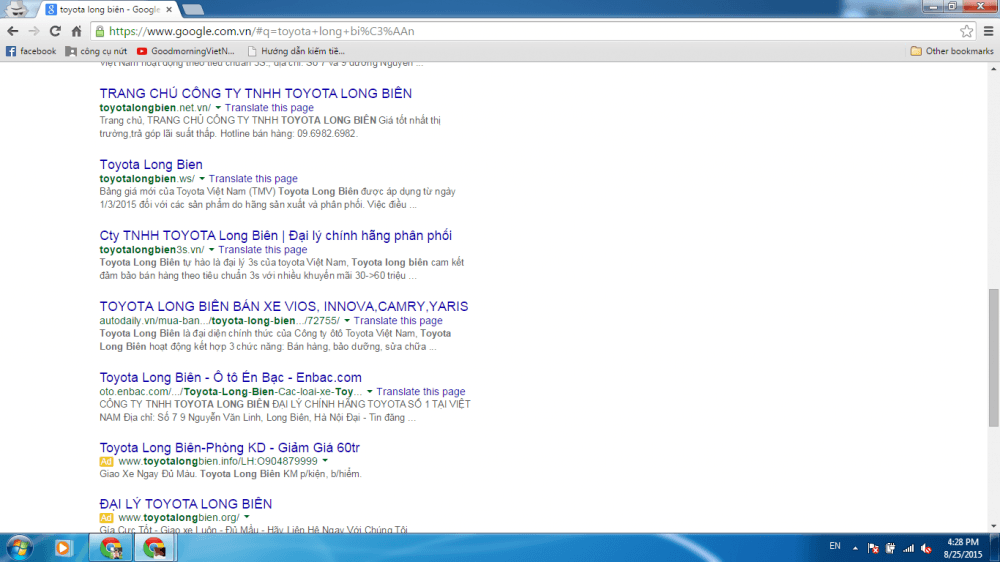Show hidden system tray icons arrow
Image resolution: width=1000 pixels, height=562 pixels.
tap(855, 547)
